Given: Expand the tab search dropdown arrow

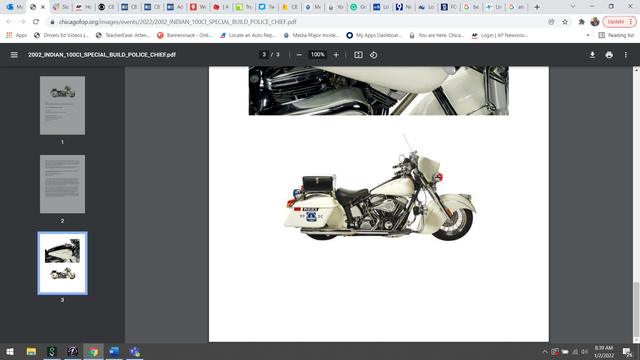Looking at the screenshot, I should tap(573, 7).
